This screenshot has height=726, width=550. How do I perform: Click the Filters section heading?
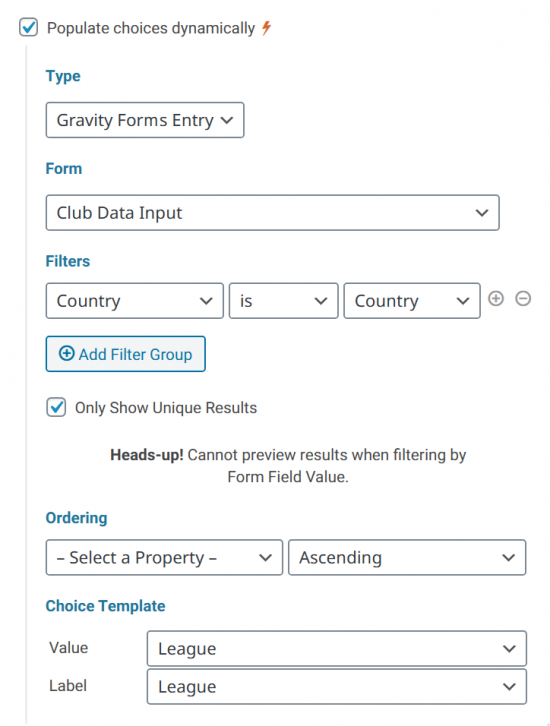click(68, 261)
